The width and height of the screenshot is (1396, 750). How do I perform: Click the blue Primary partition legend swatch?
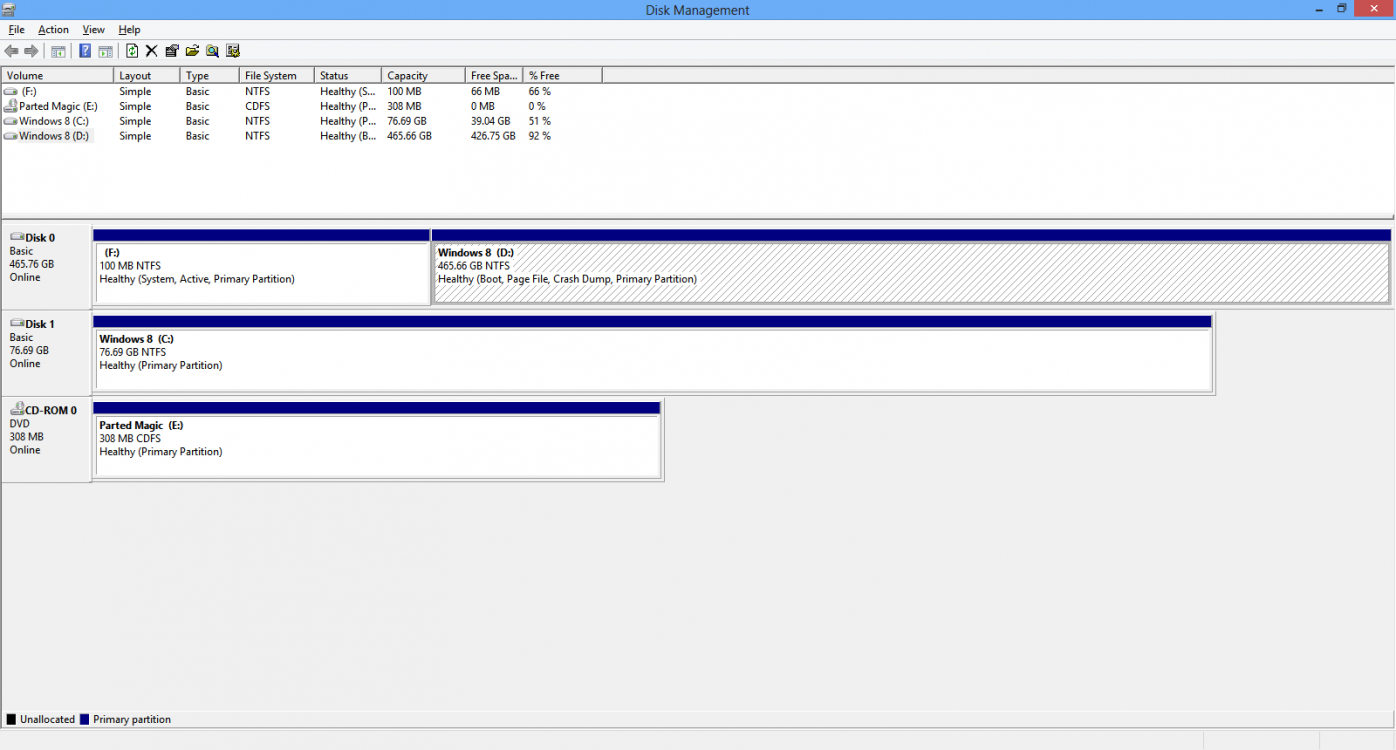pos(85,720)
